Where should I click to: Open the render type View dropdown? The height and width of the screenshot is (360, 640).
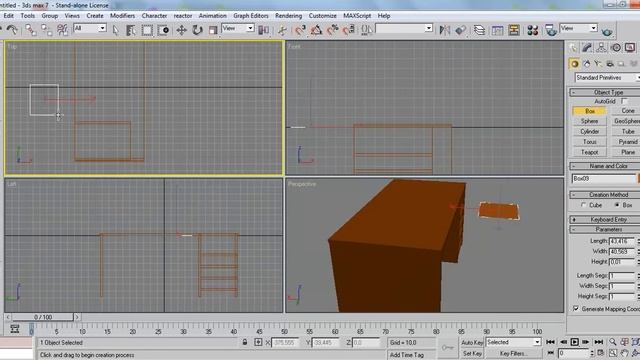[x=578, y=28]
